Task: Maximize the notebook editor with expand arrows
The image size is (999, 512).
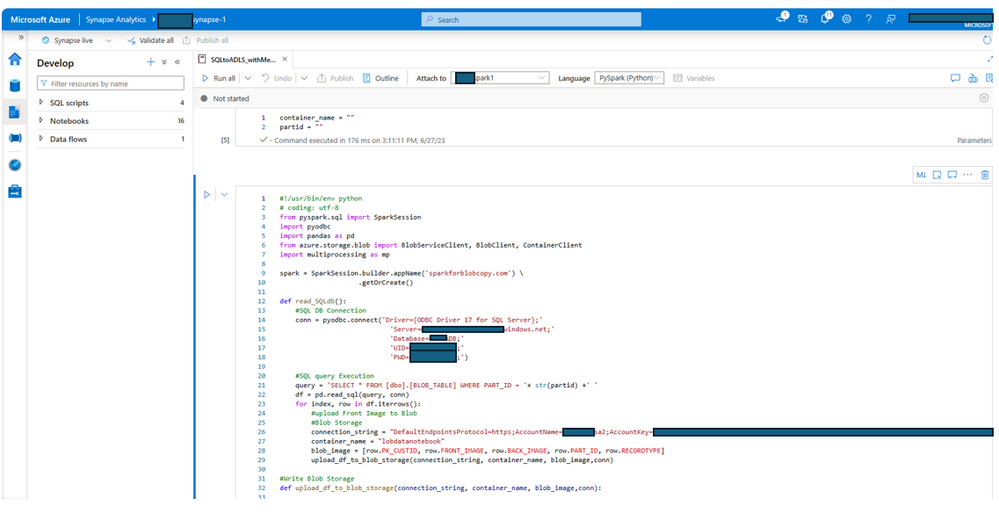Action: click(989, 59)
